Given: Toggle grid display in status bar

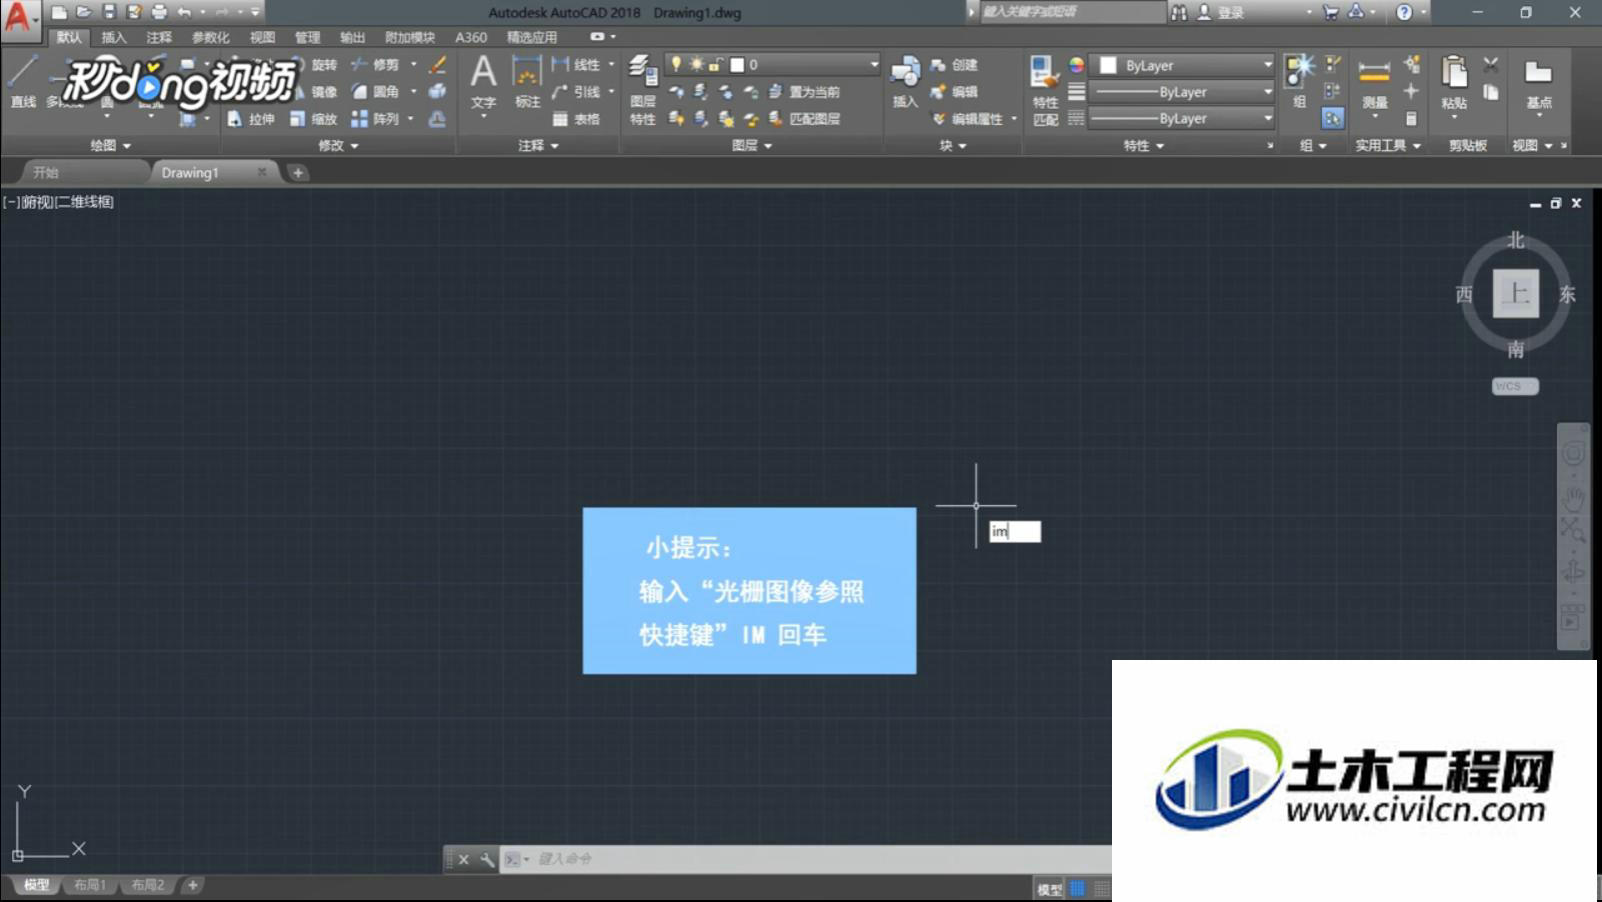Looking at the screenshot, I should [x=1077, y=888].
